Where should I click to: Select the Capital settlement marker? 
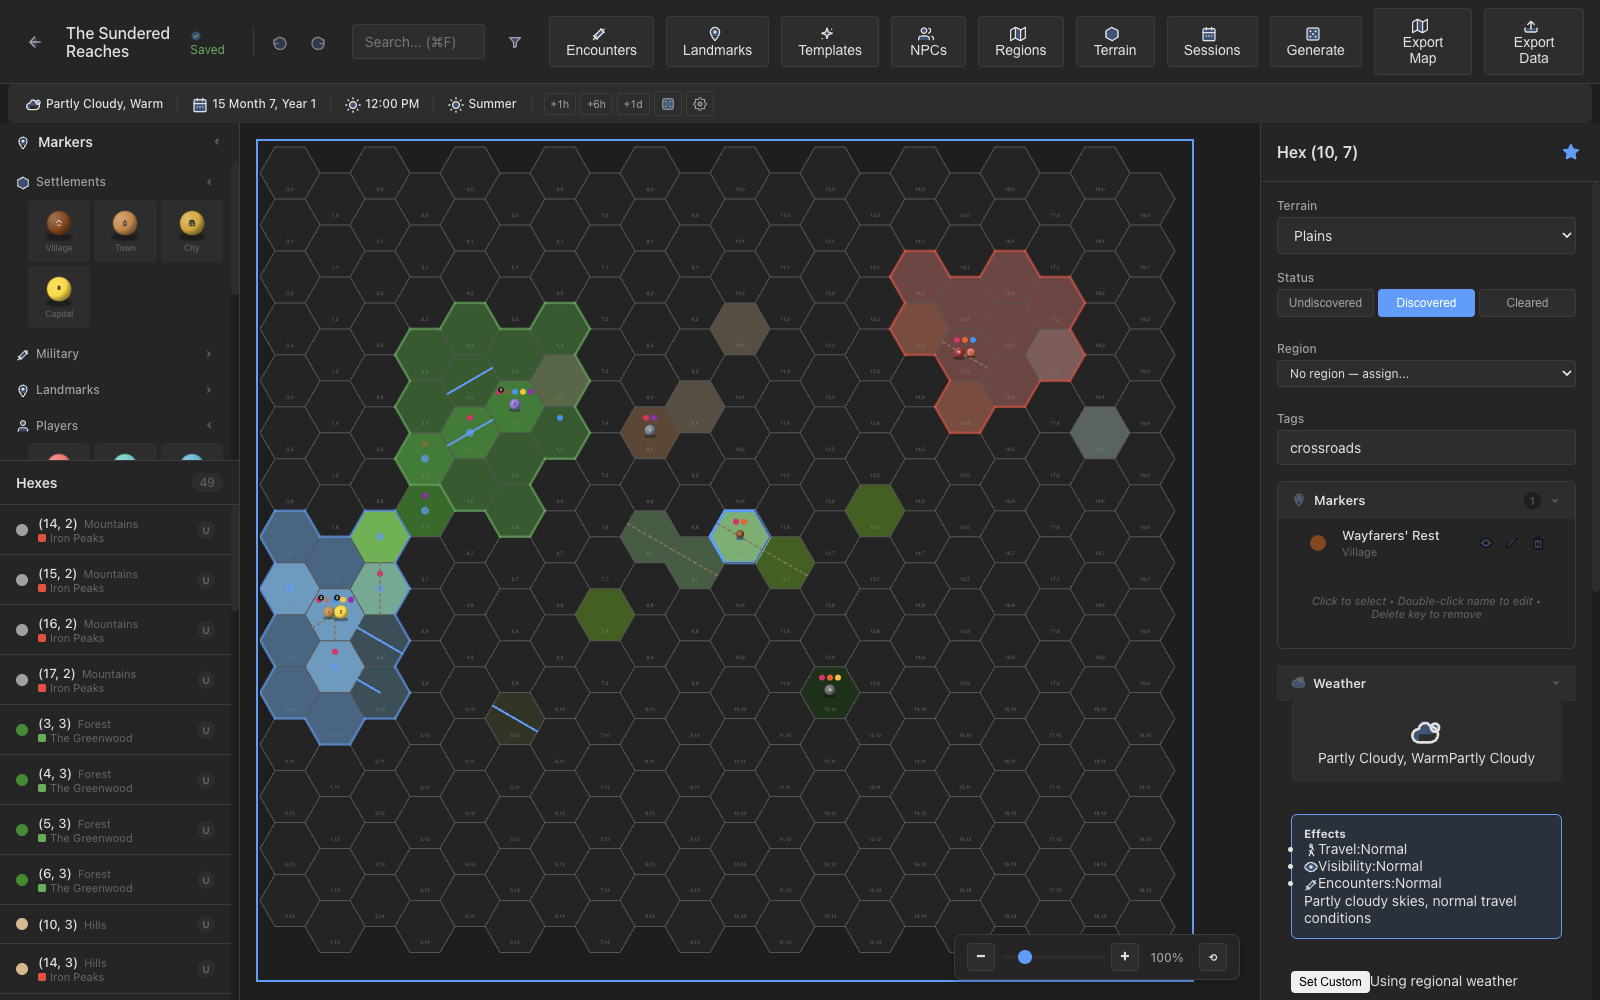coord(59,296)
